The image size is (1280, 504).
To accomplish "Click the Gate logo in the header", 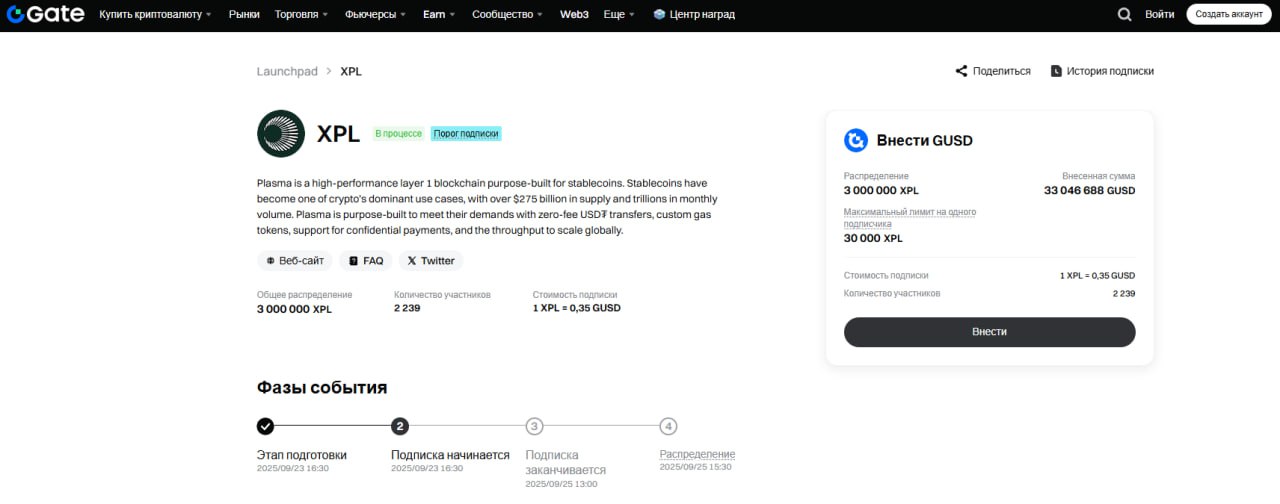I will click(45, 14).
